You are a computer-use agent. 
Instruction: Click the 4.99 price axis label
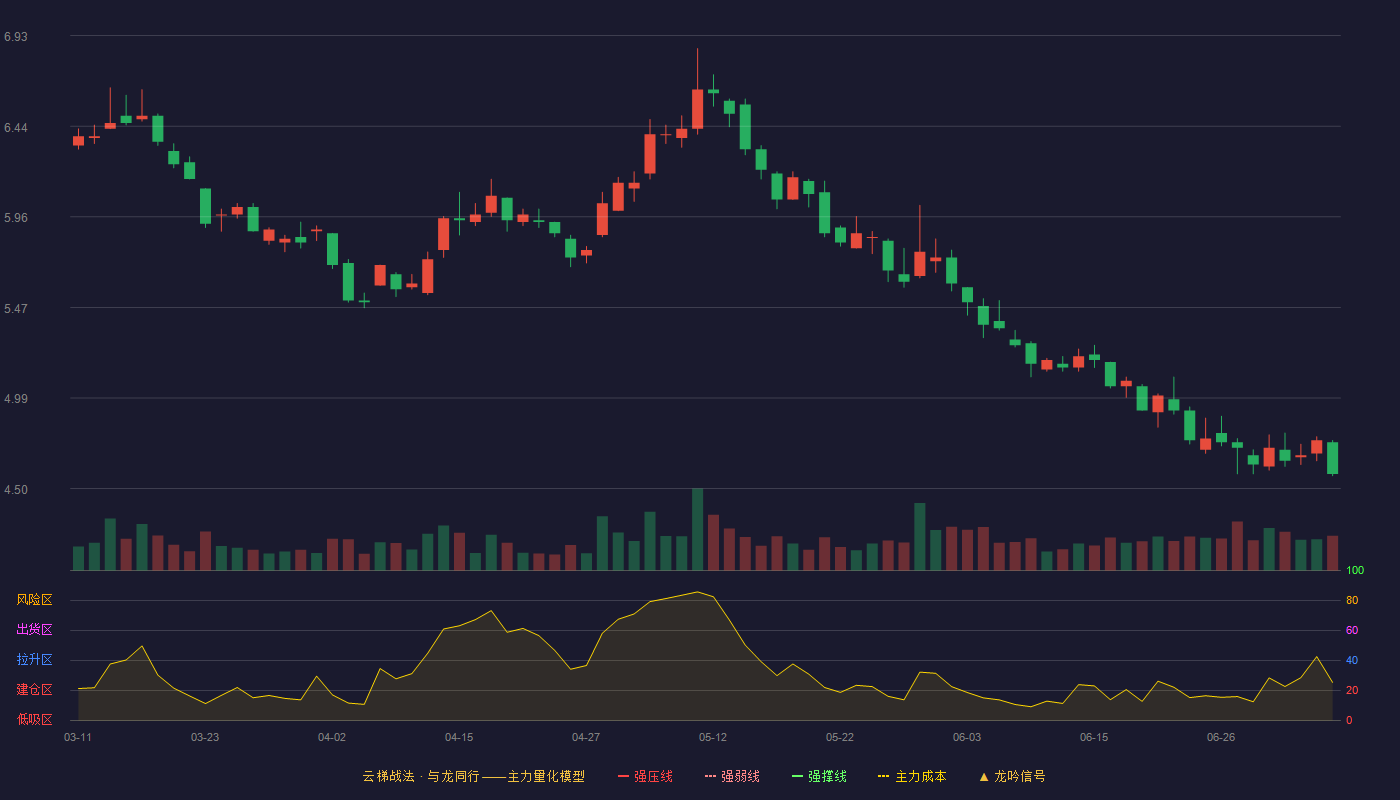[16, 399]
